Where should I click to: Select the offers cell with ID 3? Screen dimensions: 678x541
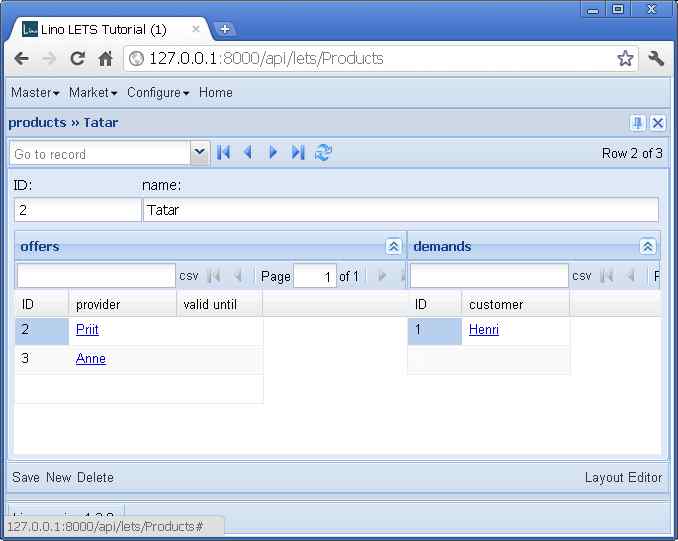[x=42, y=360]
